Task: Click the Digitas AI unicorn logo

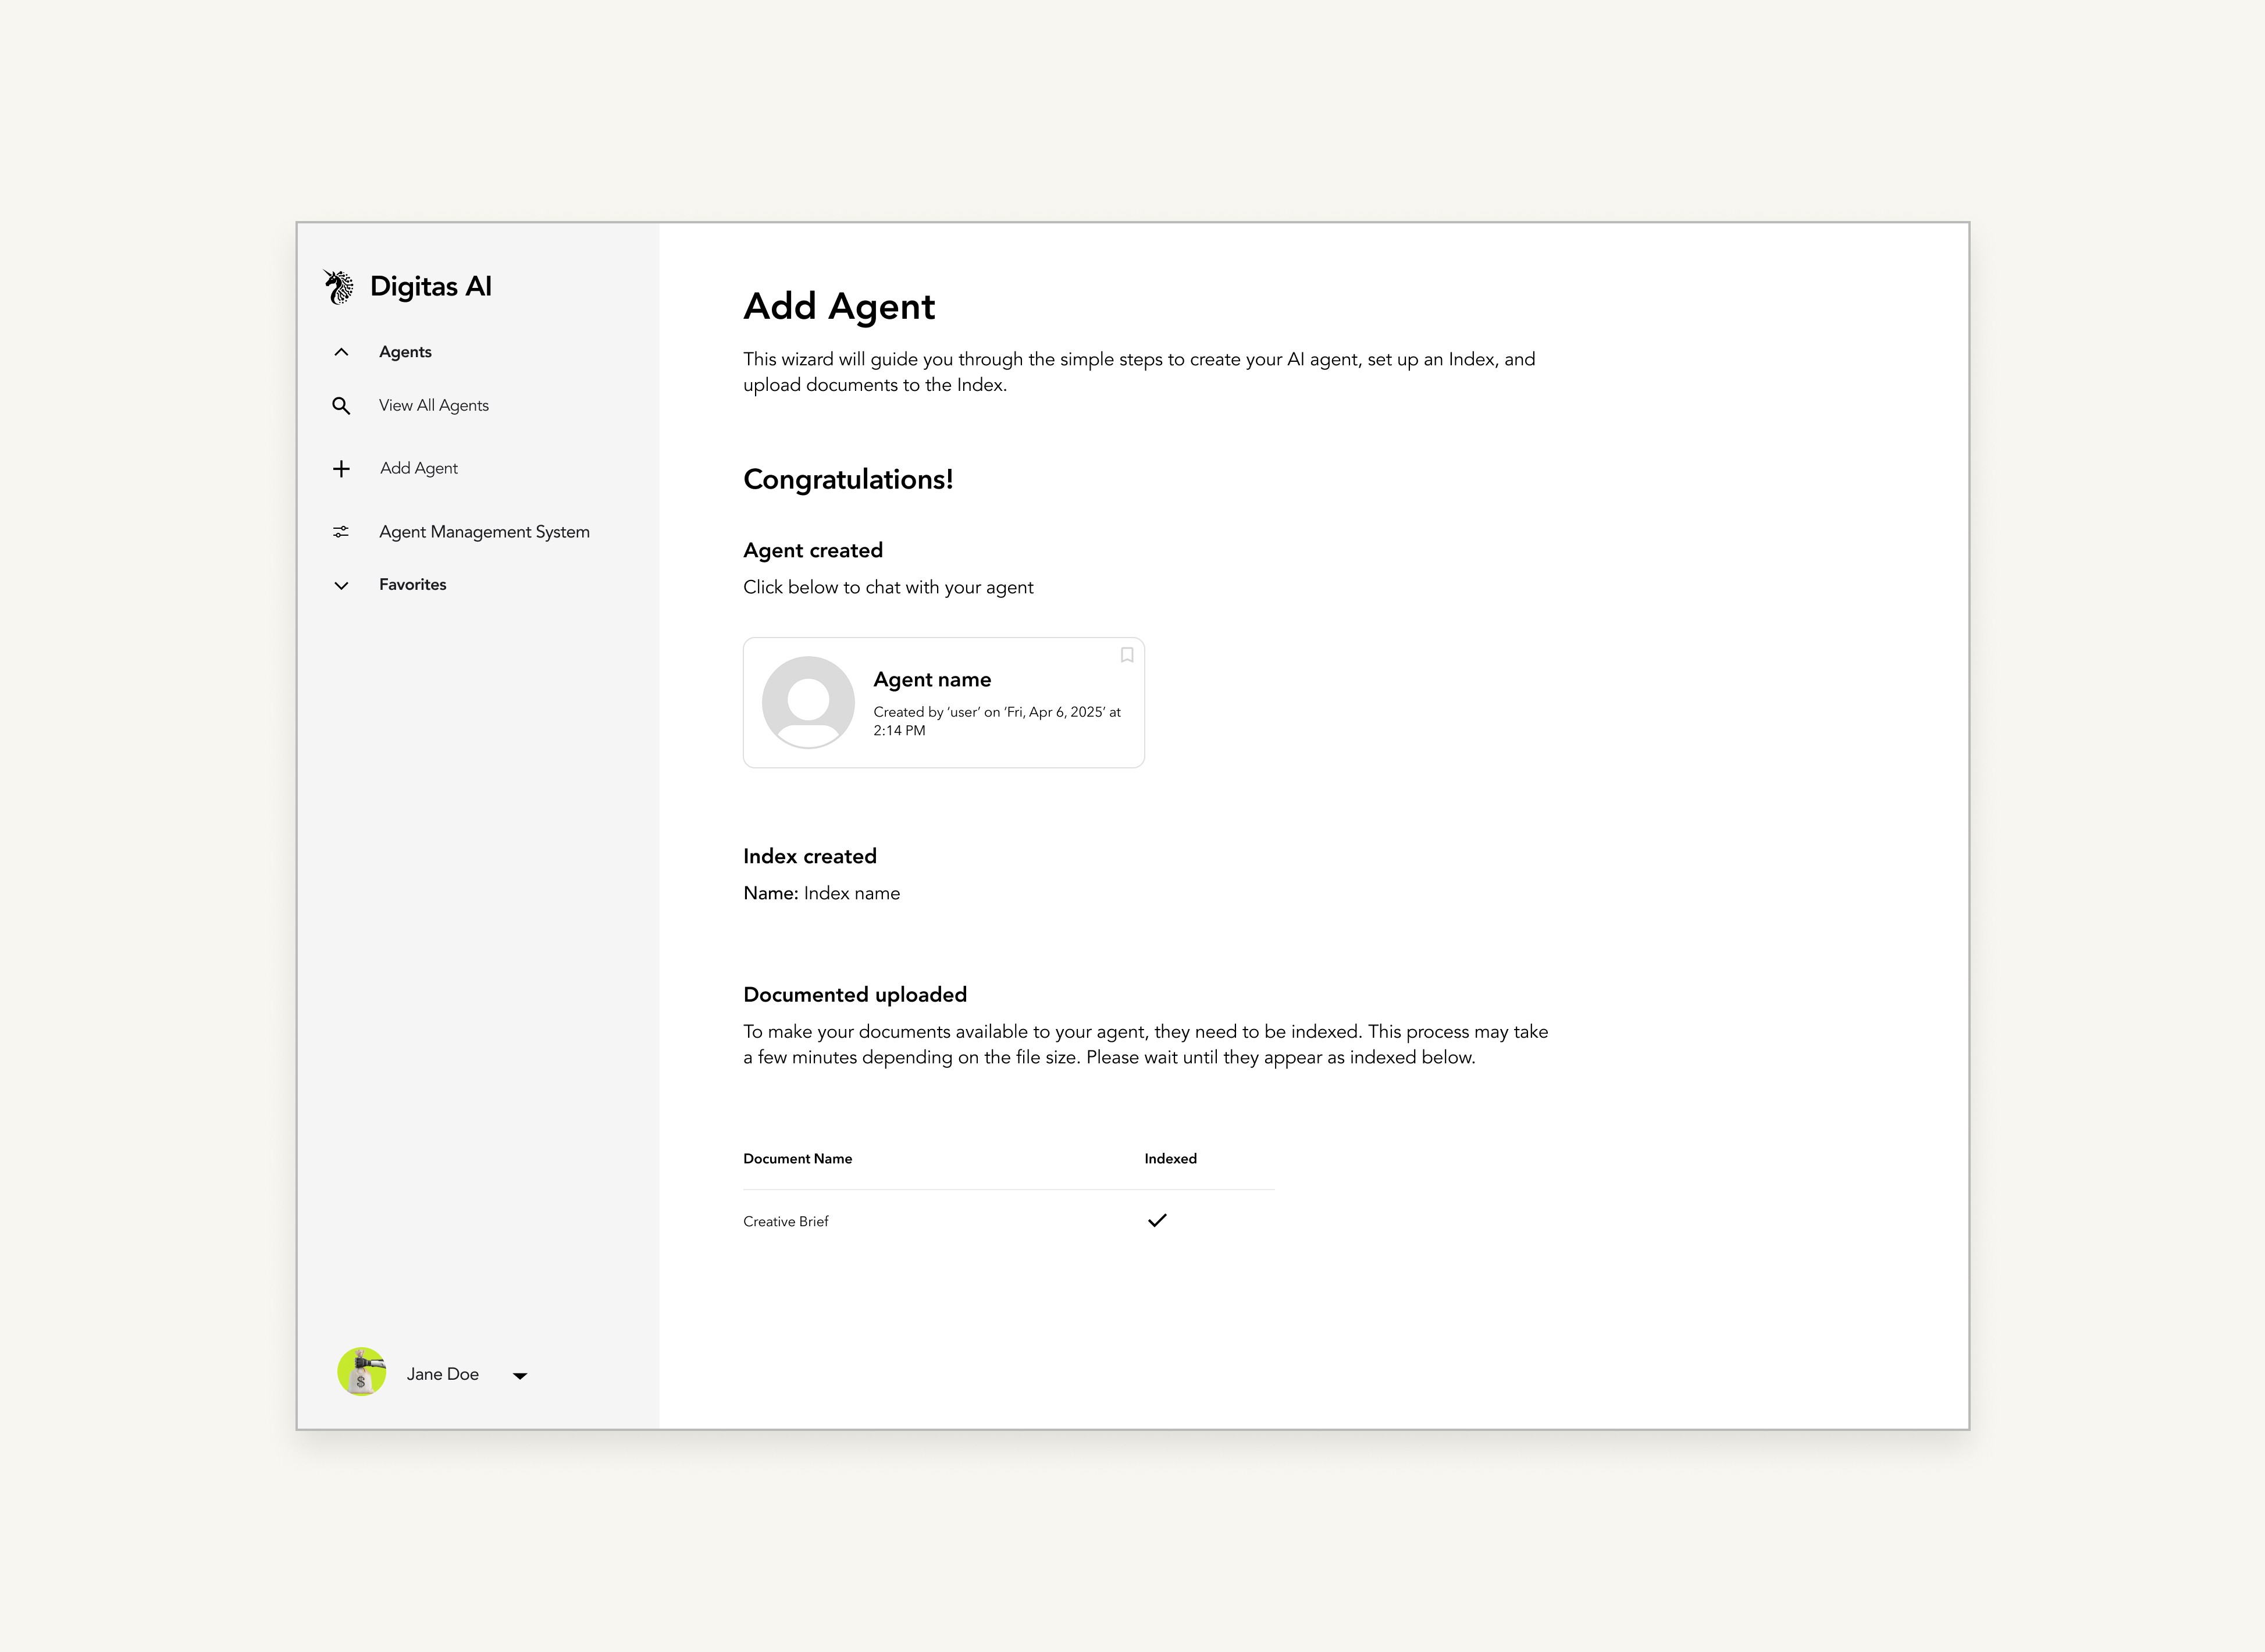Action: point(339,287)
